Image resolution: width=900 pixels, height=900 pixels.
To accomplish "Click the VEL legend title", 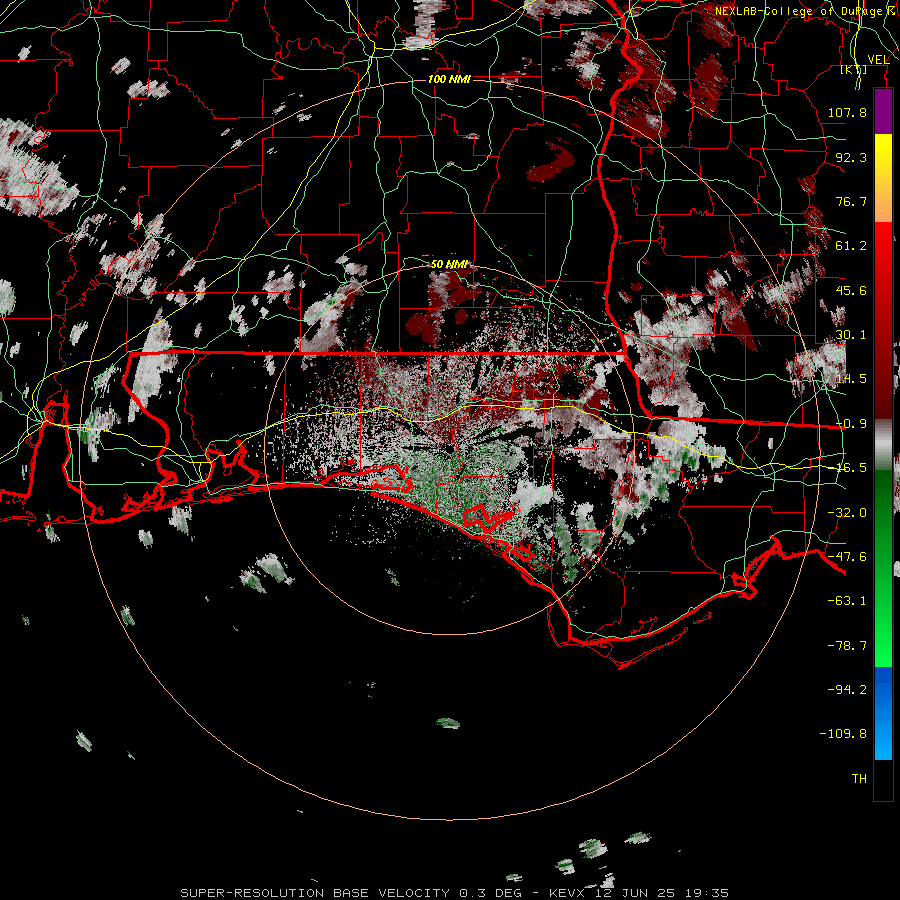I will [x=878, y=59].
